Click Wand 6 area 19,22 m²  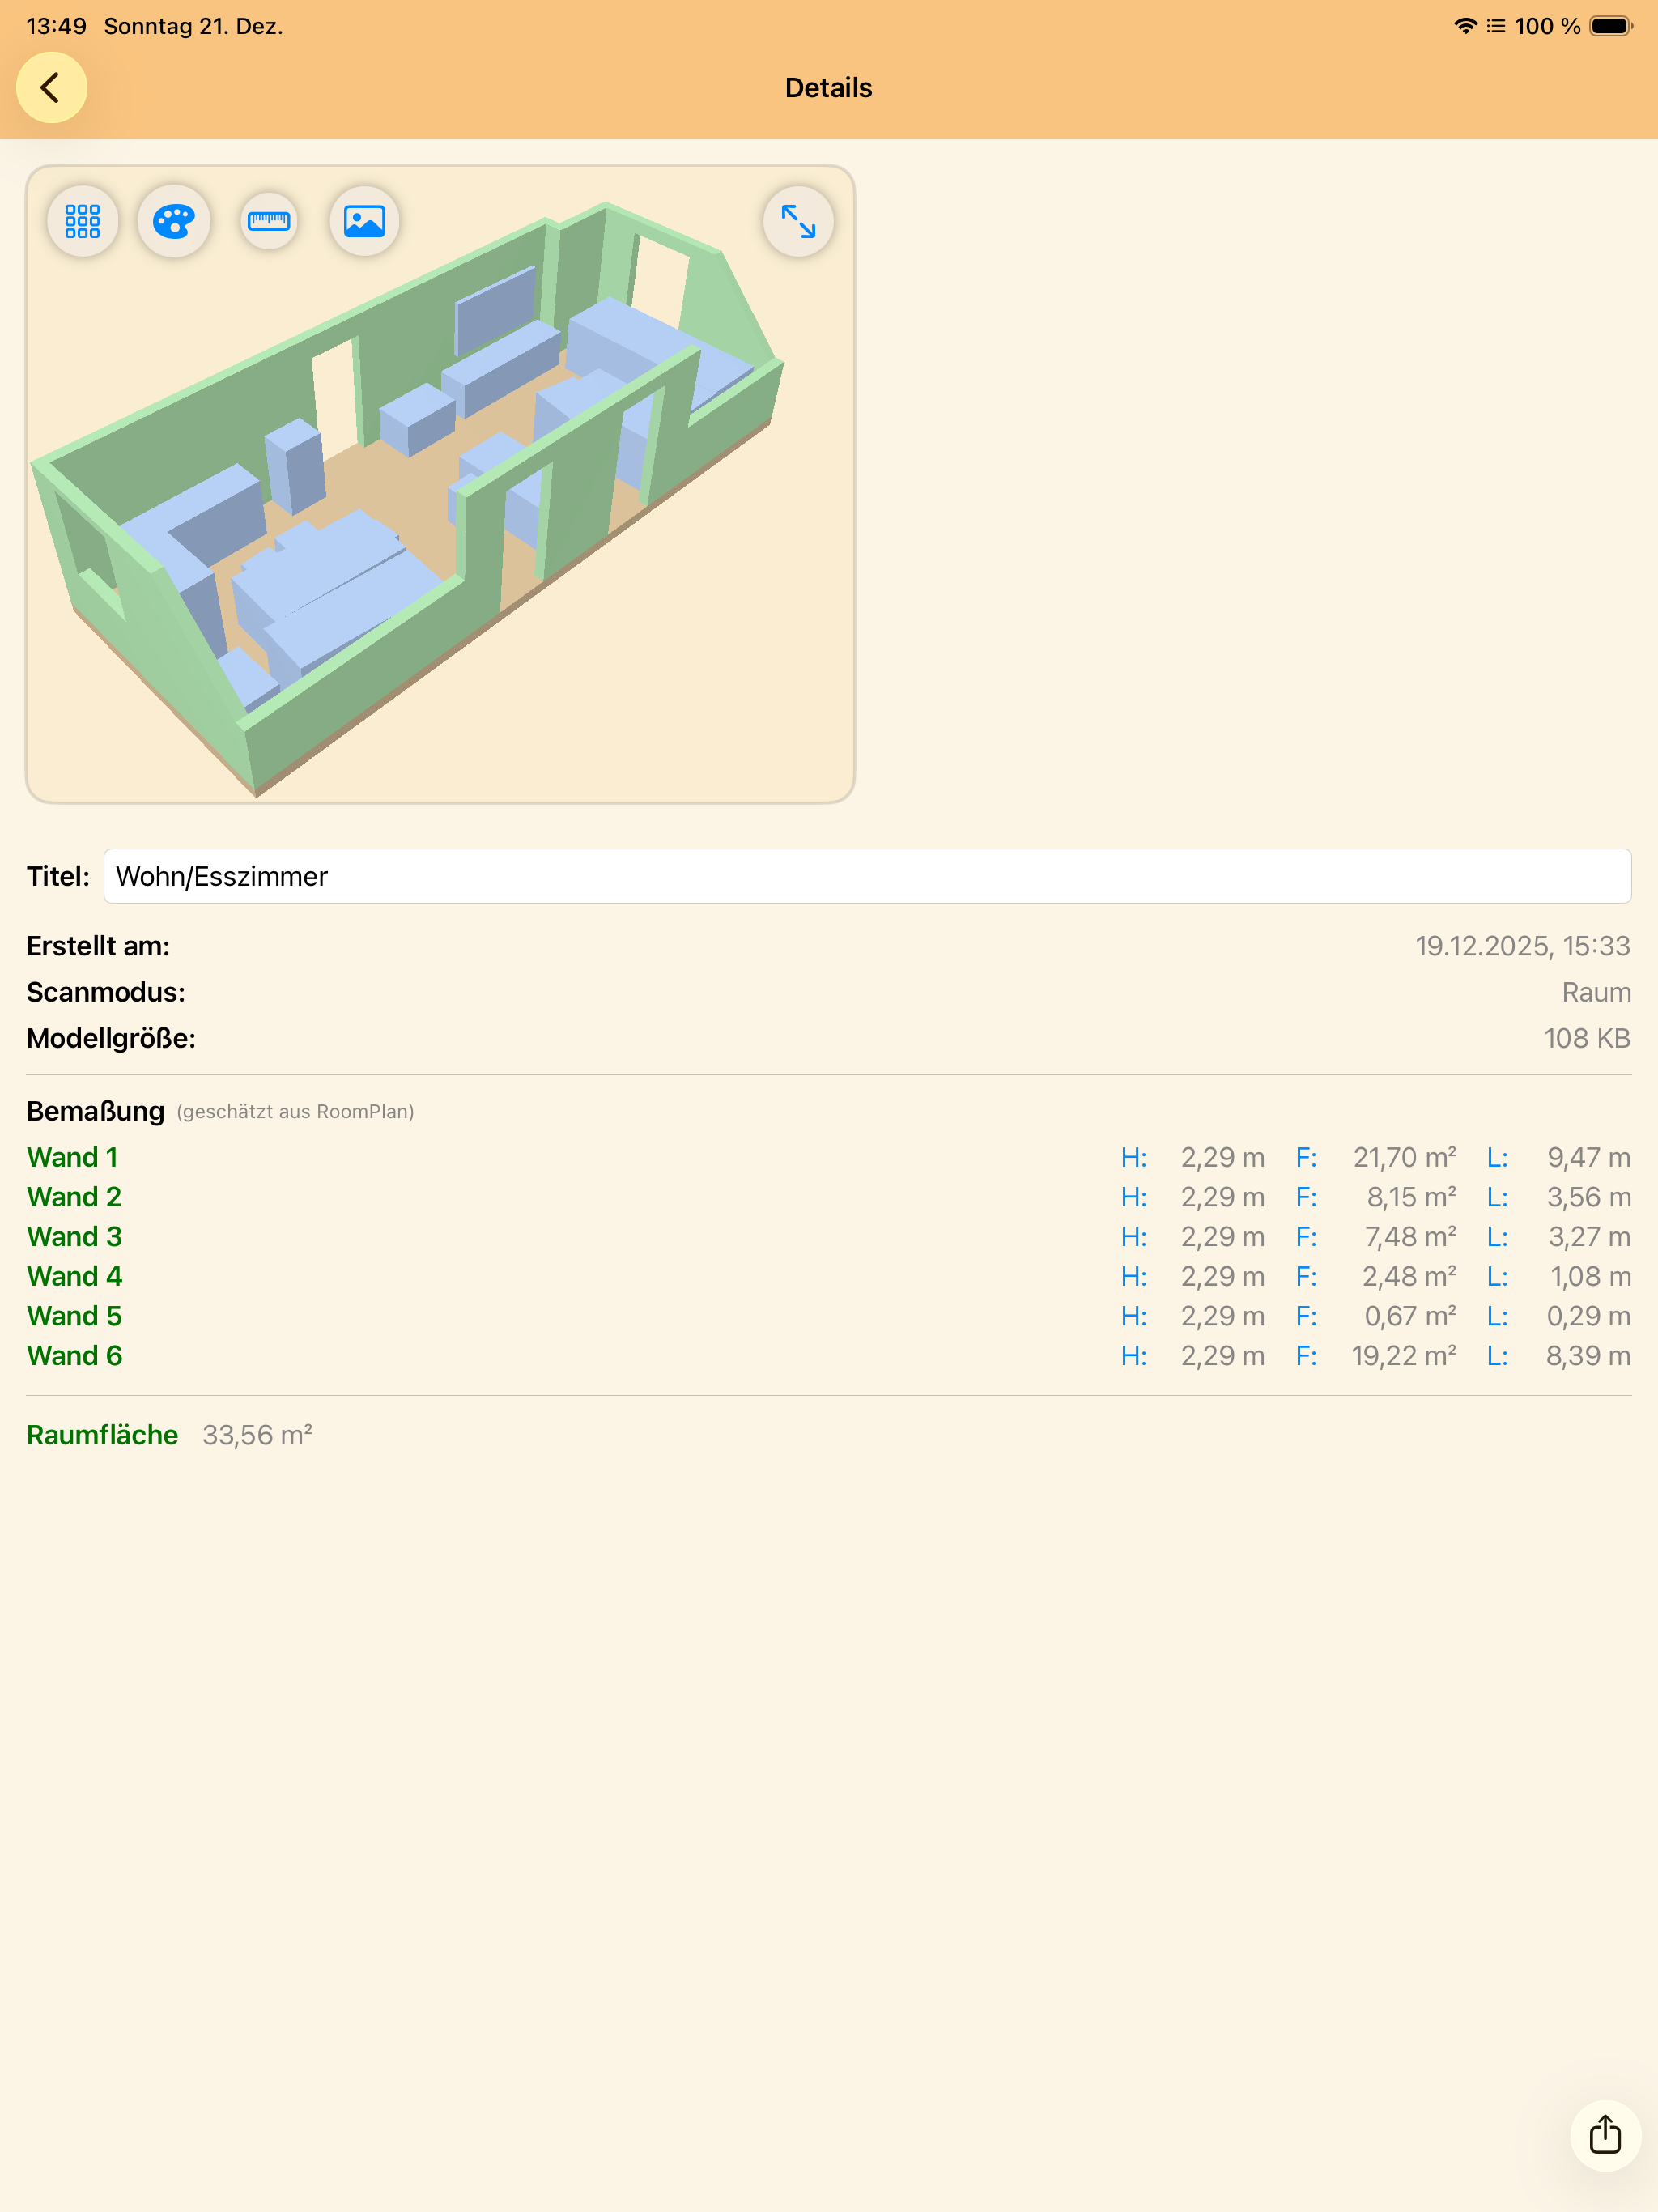coord(1404,1356)
